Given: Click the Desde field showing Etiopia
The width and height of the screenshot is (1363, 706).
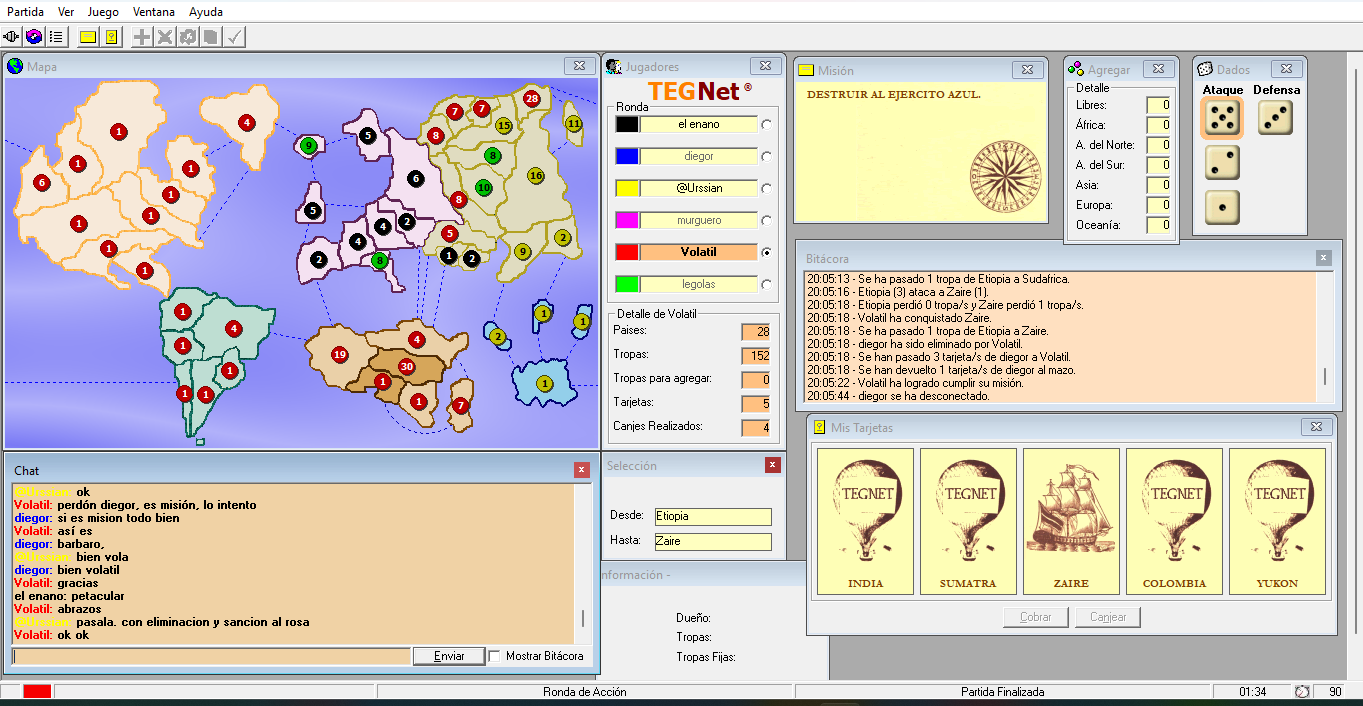Looking at the screenshot, I should pos(713,516).
